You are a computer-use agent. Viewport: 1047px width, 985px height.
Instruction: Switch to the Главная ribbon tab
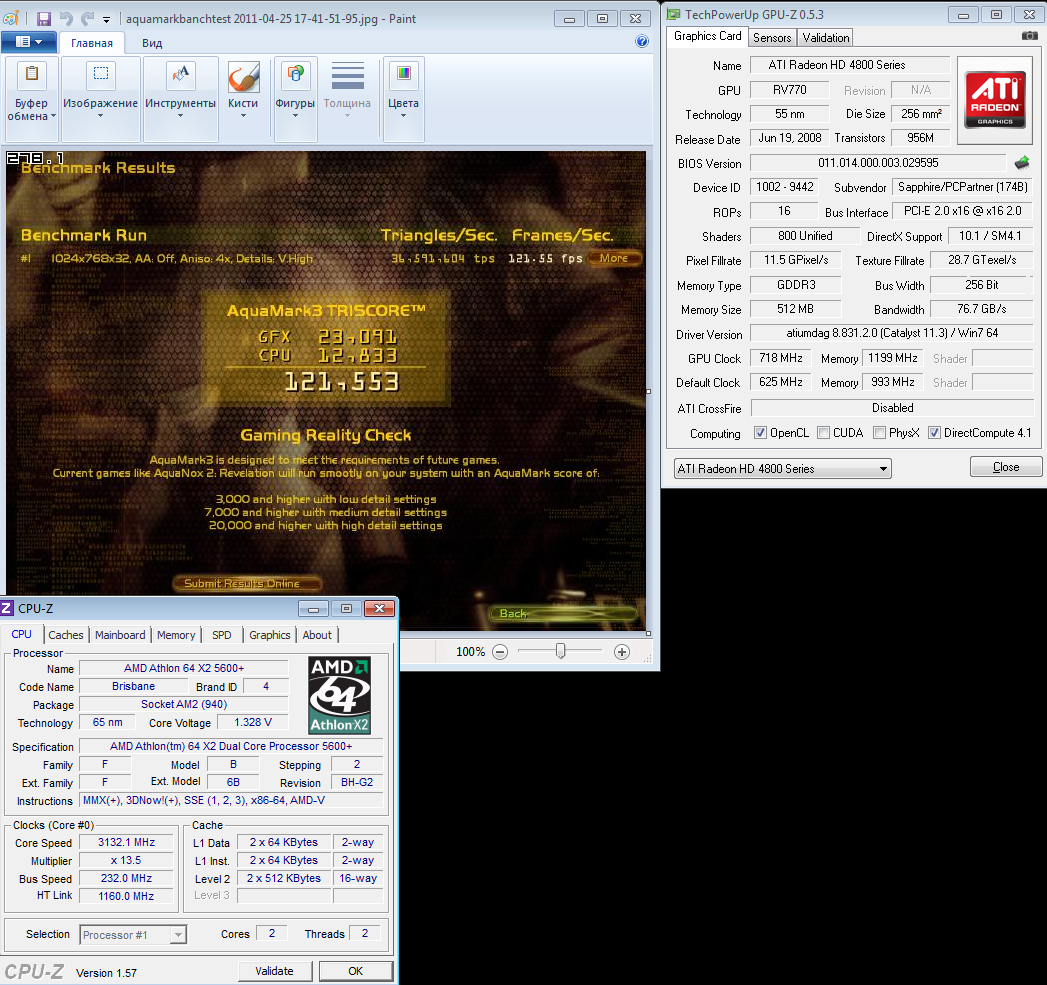(92, 43)
